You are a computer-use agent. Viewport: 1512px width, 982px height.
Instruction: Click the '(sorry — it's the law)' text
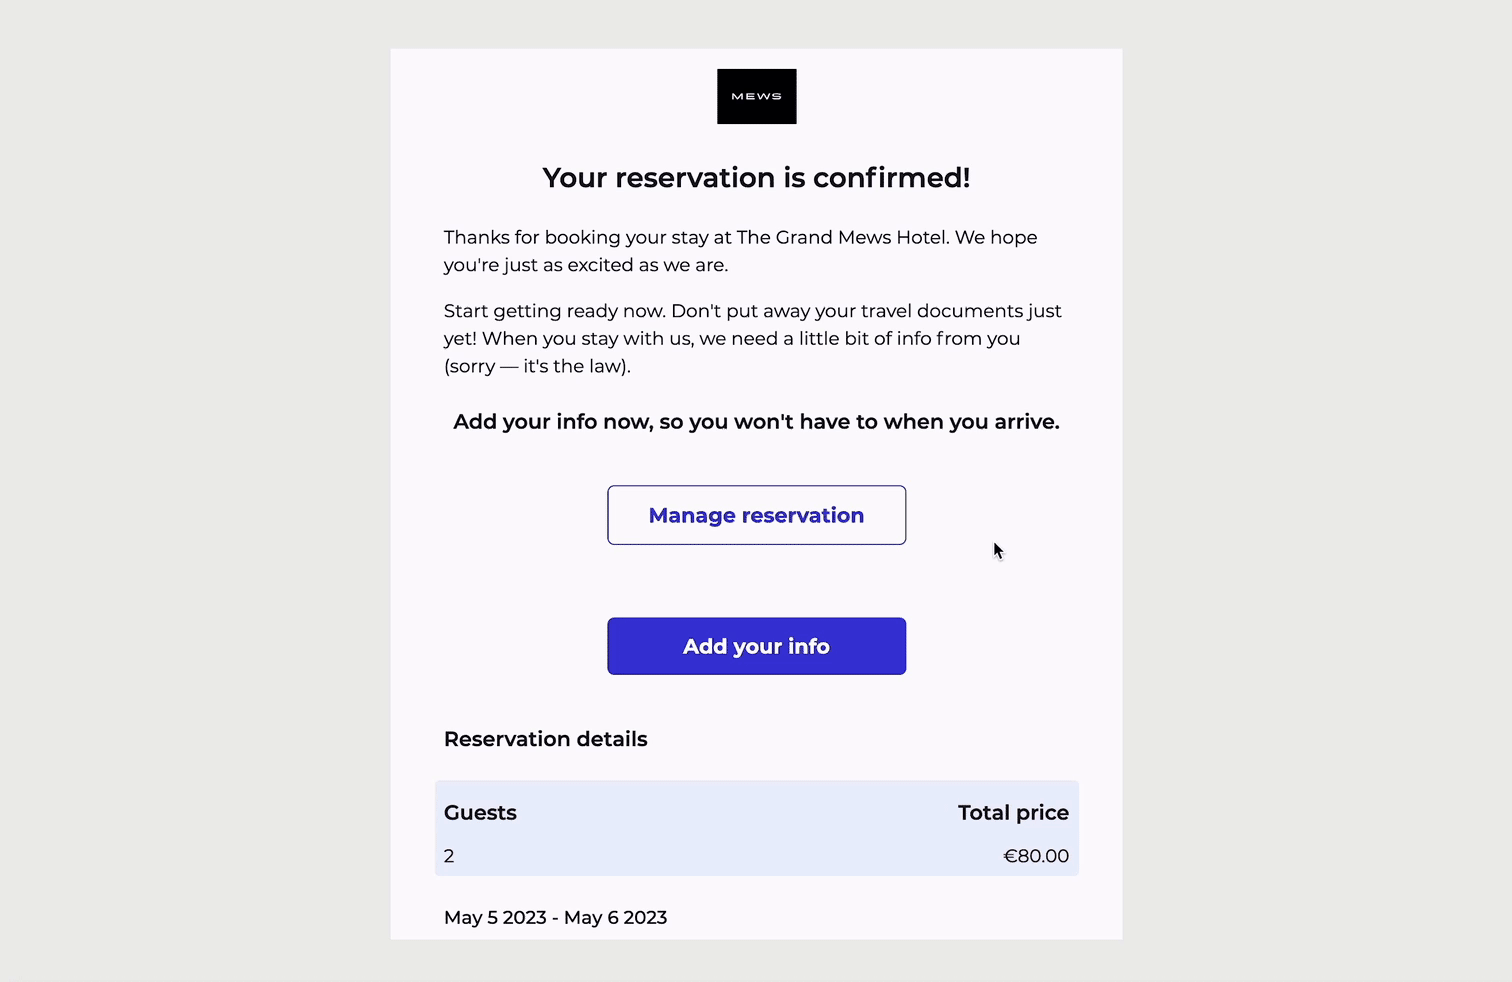tap(537, 366)
